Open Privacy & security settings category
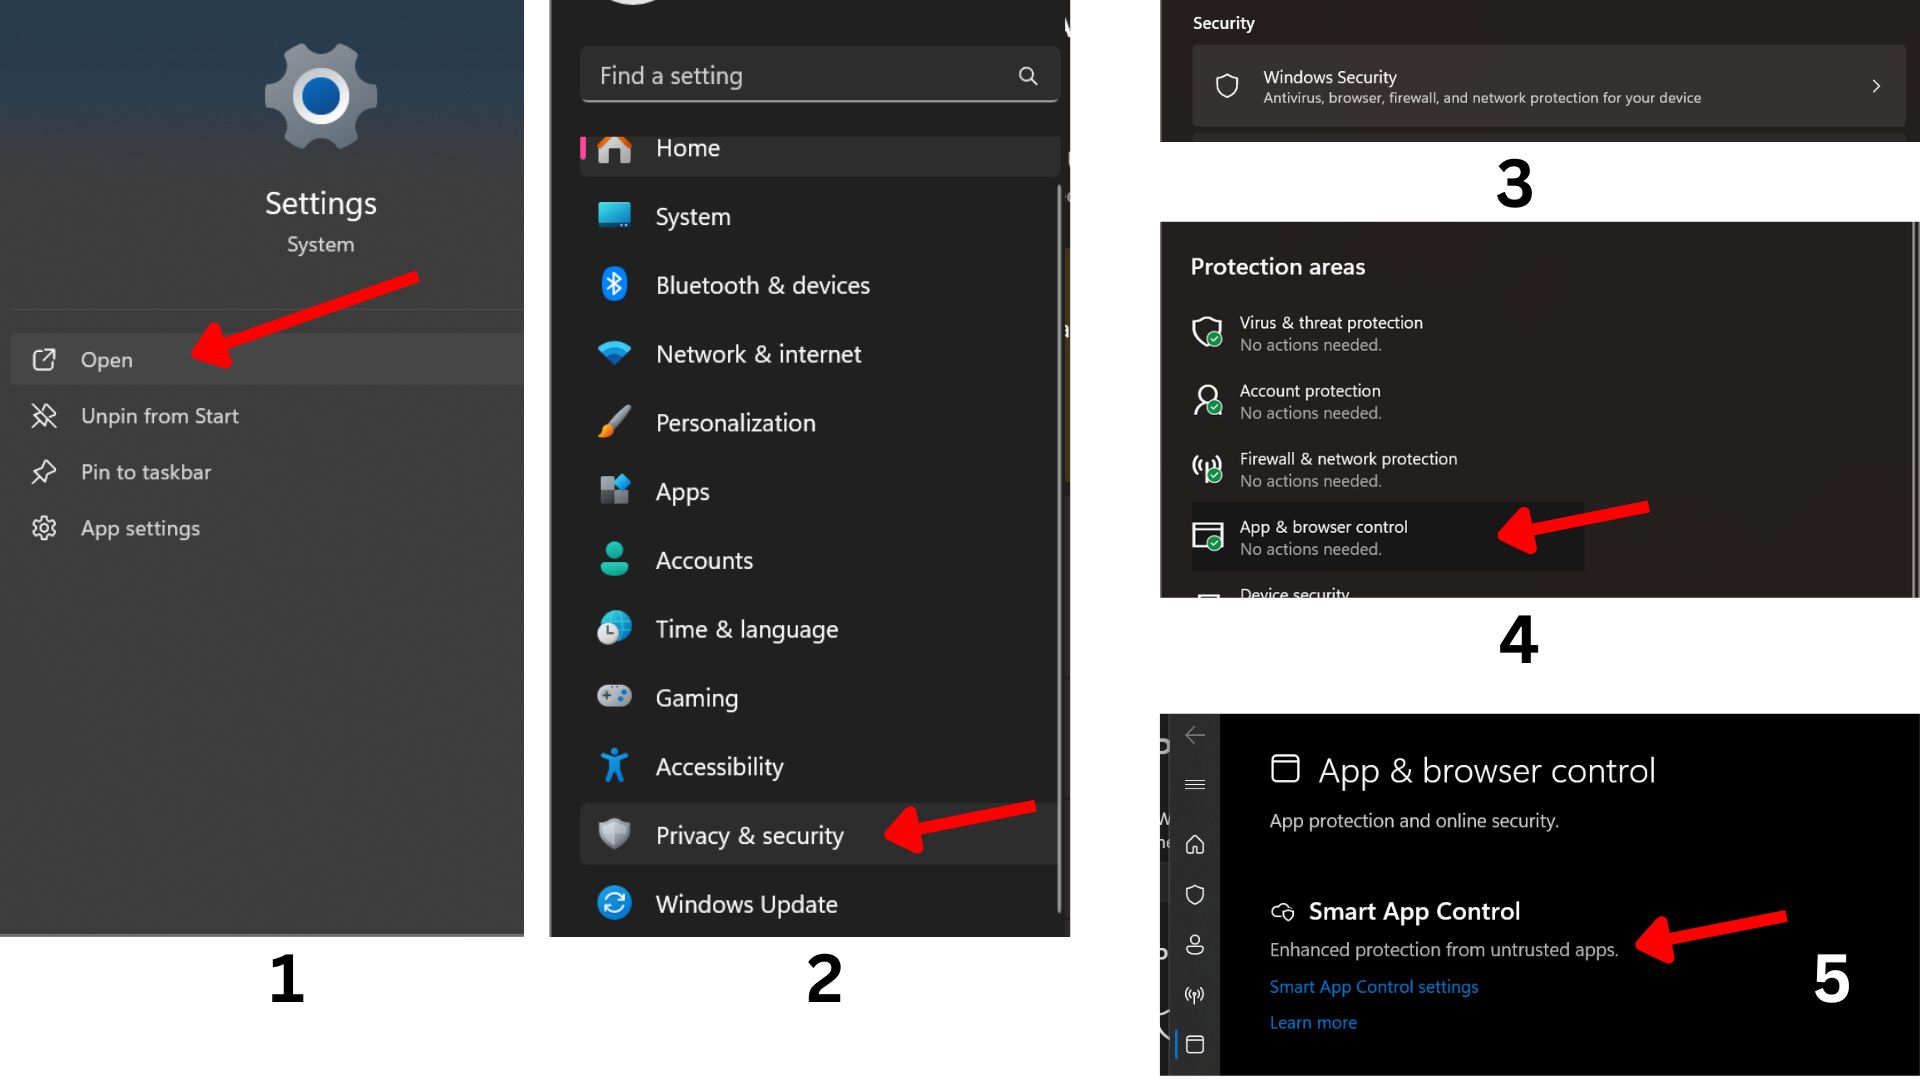The width and height of the screenshot is (1920, 1080). point(749,835)
